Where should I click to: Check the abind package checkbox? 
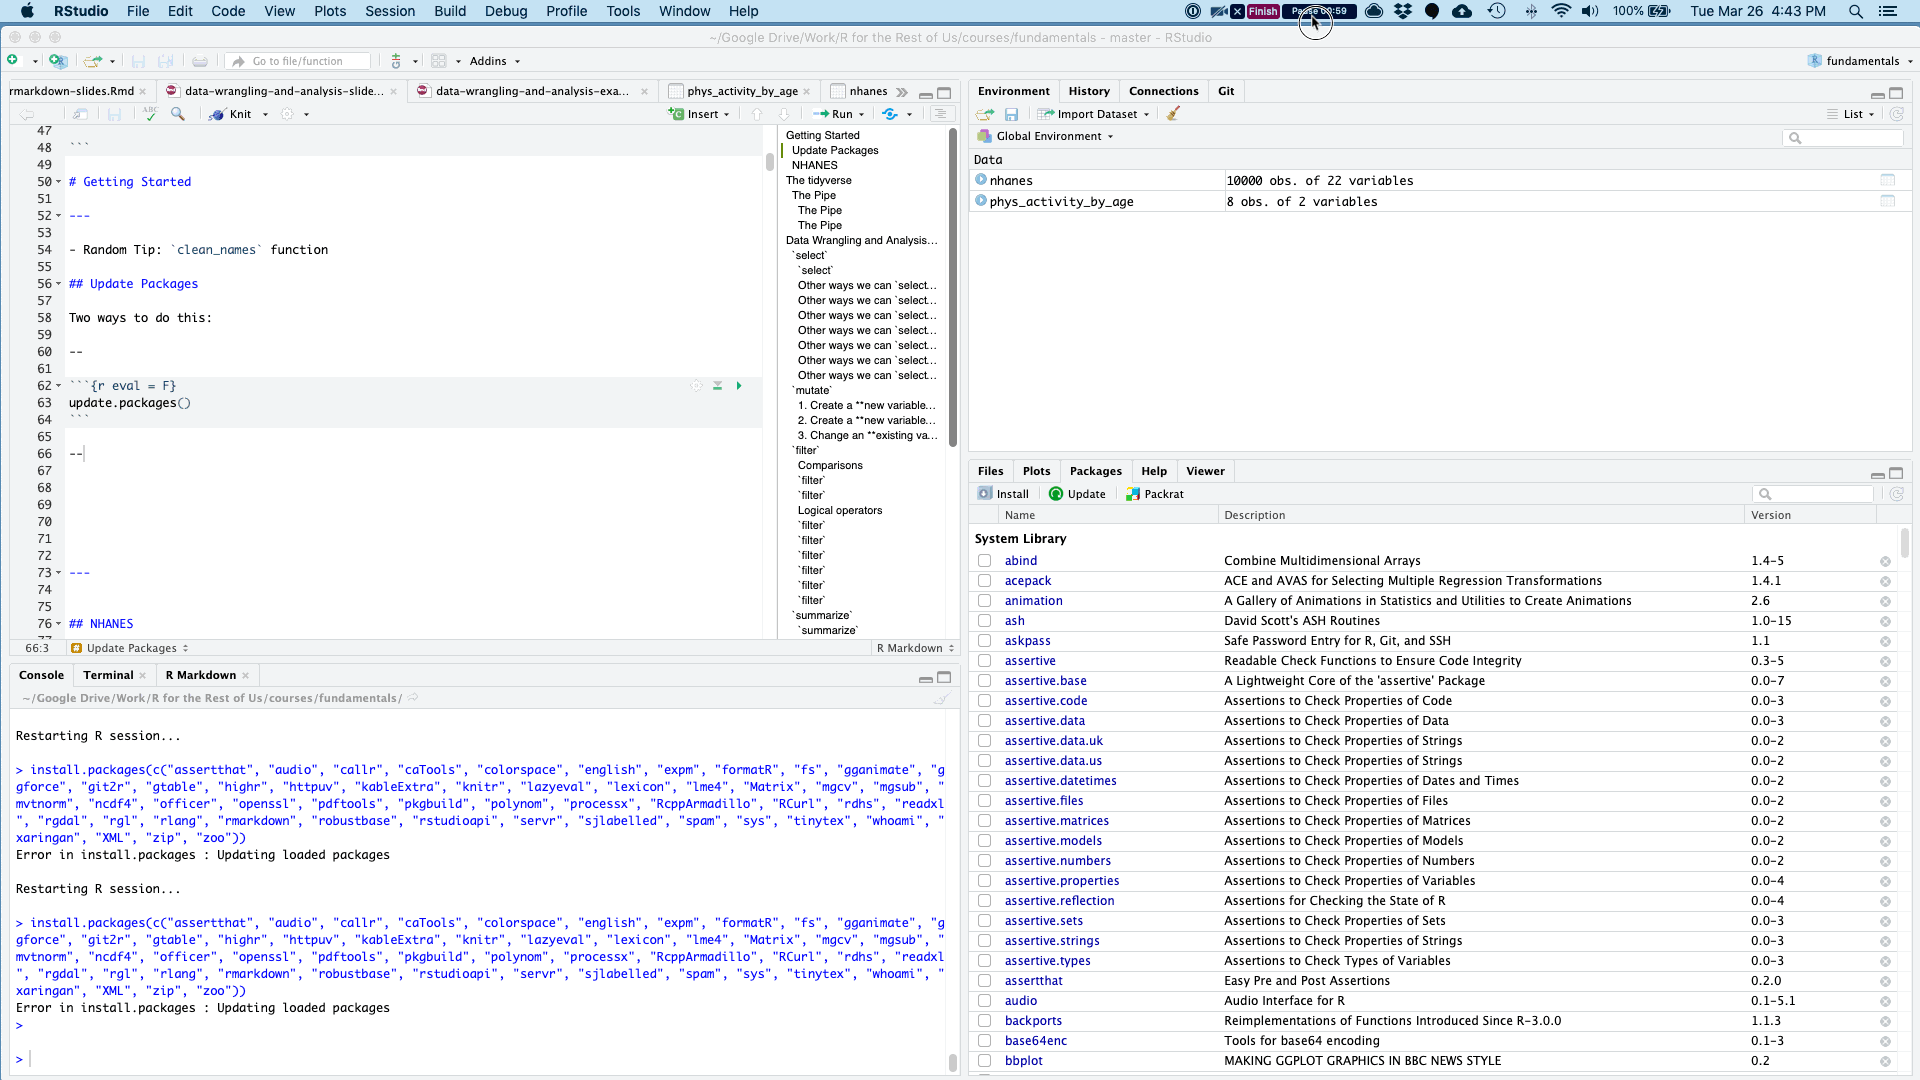(x=985, y=561)
